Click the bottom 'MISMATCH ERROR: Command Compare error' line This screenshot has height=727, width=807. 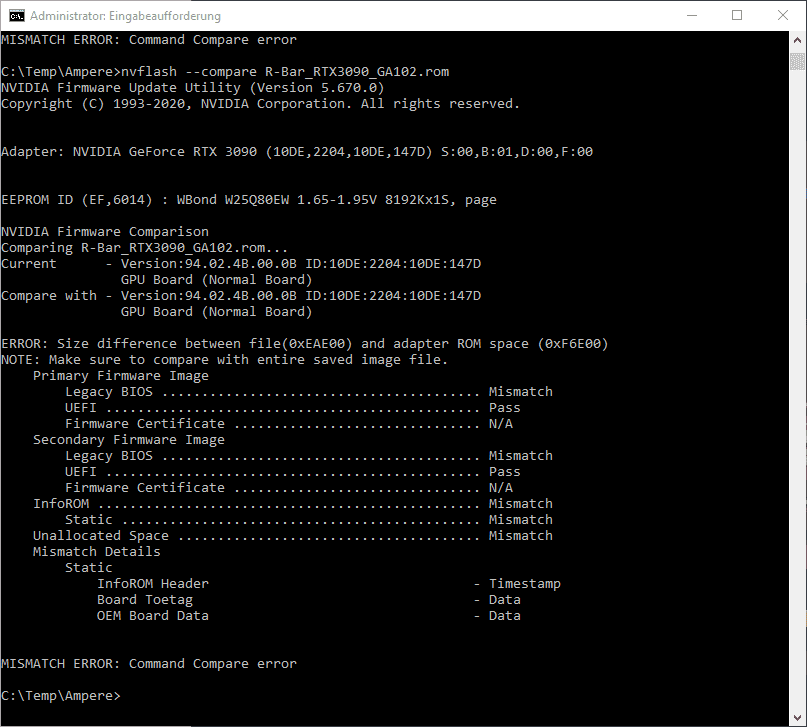[149, 663]
